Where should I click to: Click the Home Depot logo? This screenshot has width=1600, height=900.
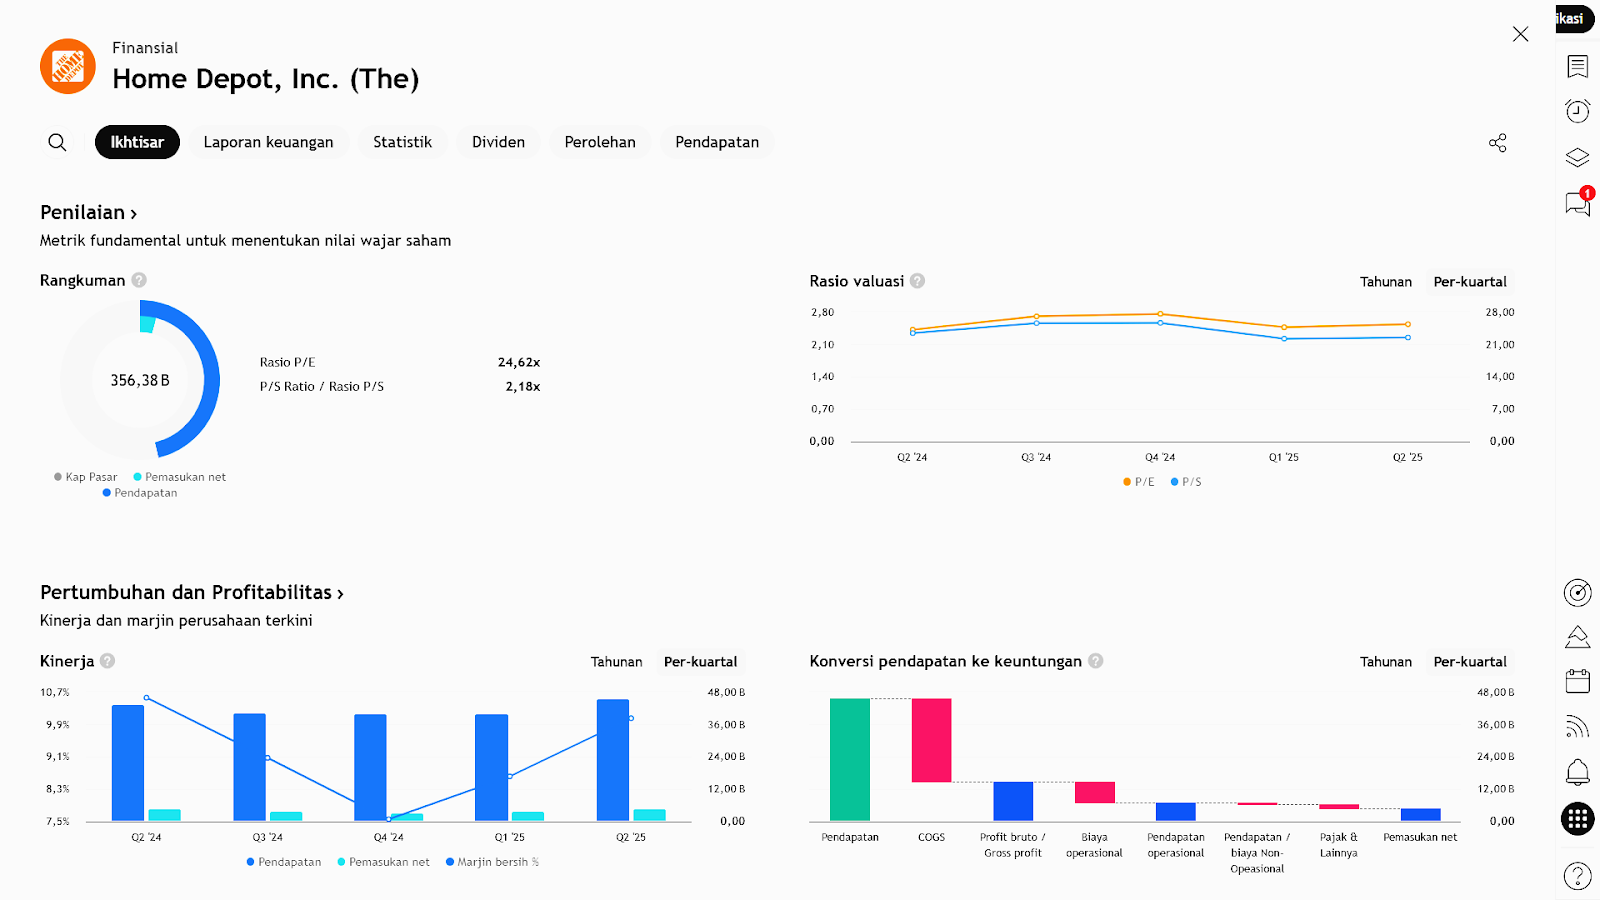[x=68, y=67]
